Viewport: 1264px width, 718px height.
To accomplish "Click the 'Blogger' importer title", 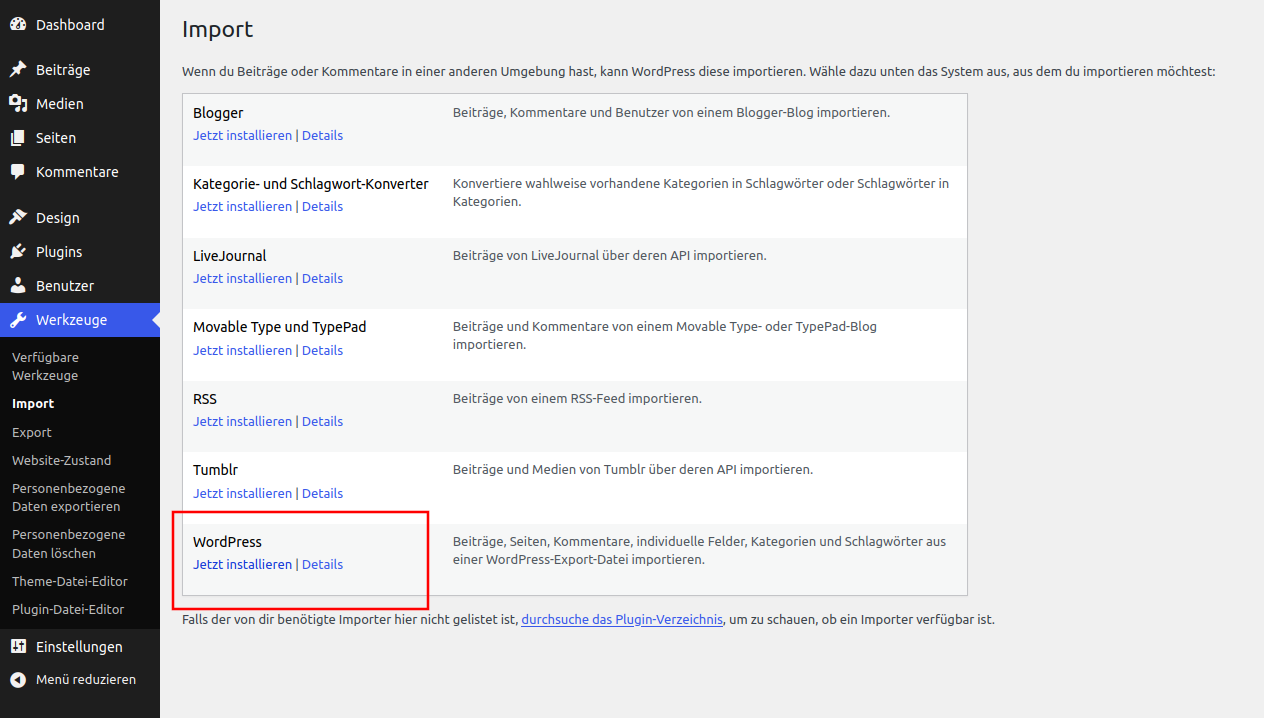I will (218, 113).
